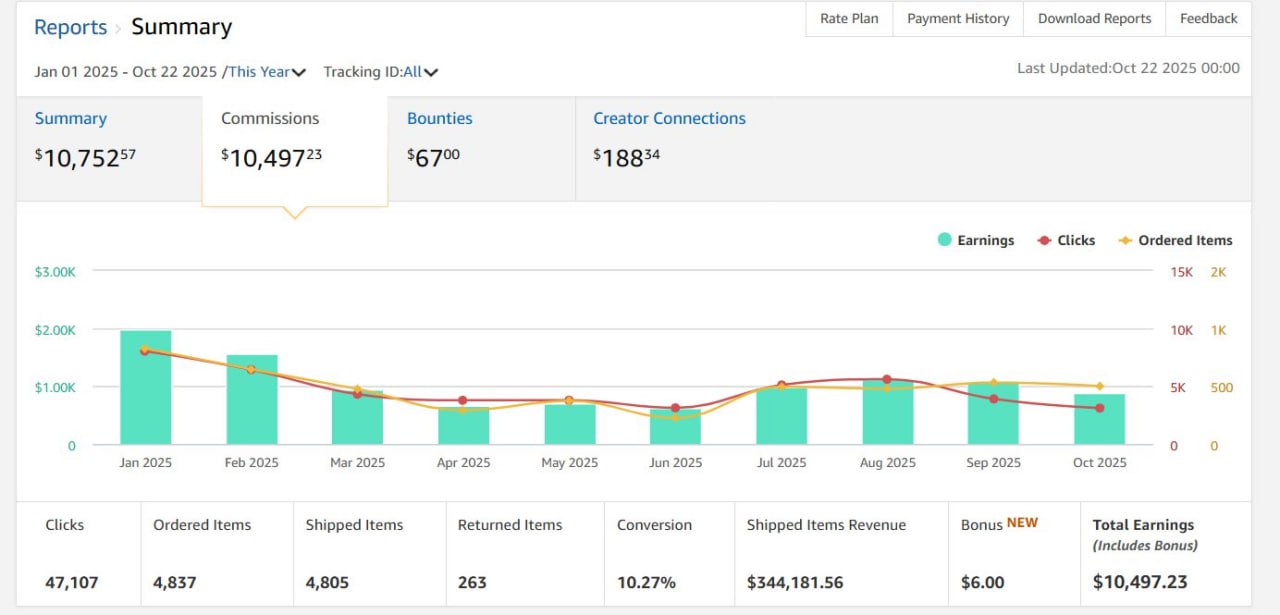Click the Aug 2025 clicks data point
Screen dimensions: 1280x615
coord(887,379)
